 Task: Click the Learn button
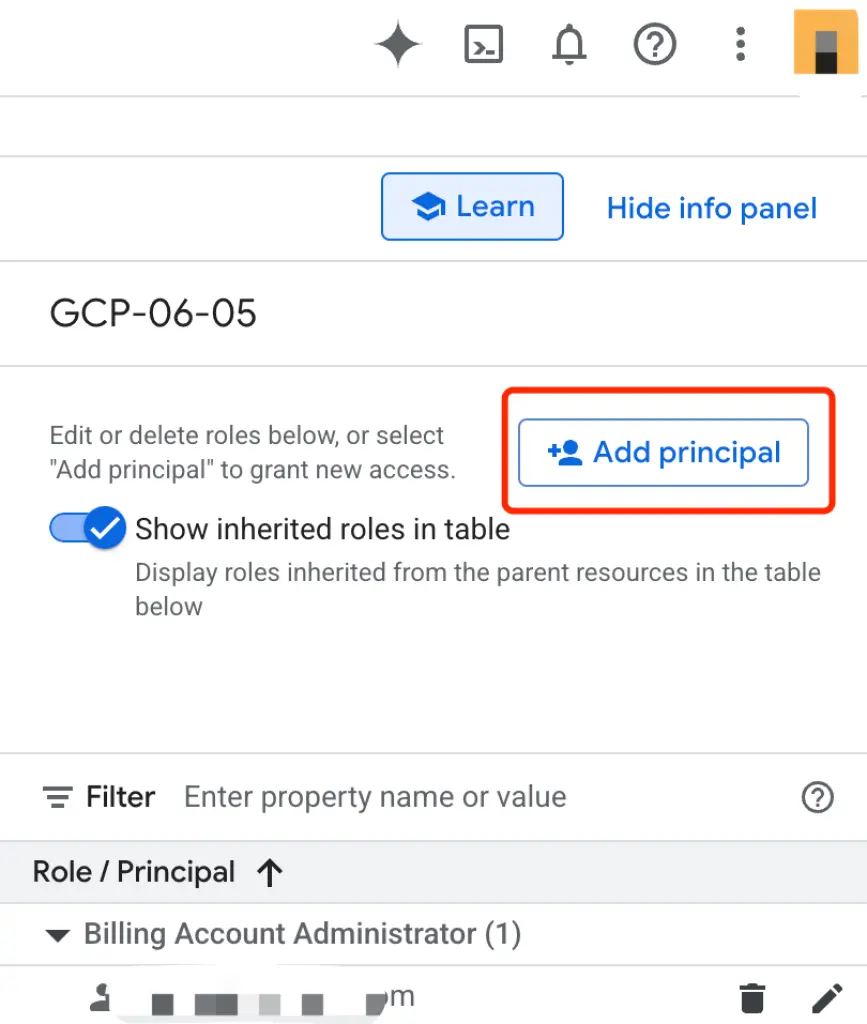(472, 207)
